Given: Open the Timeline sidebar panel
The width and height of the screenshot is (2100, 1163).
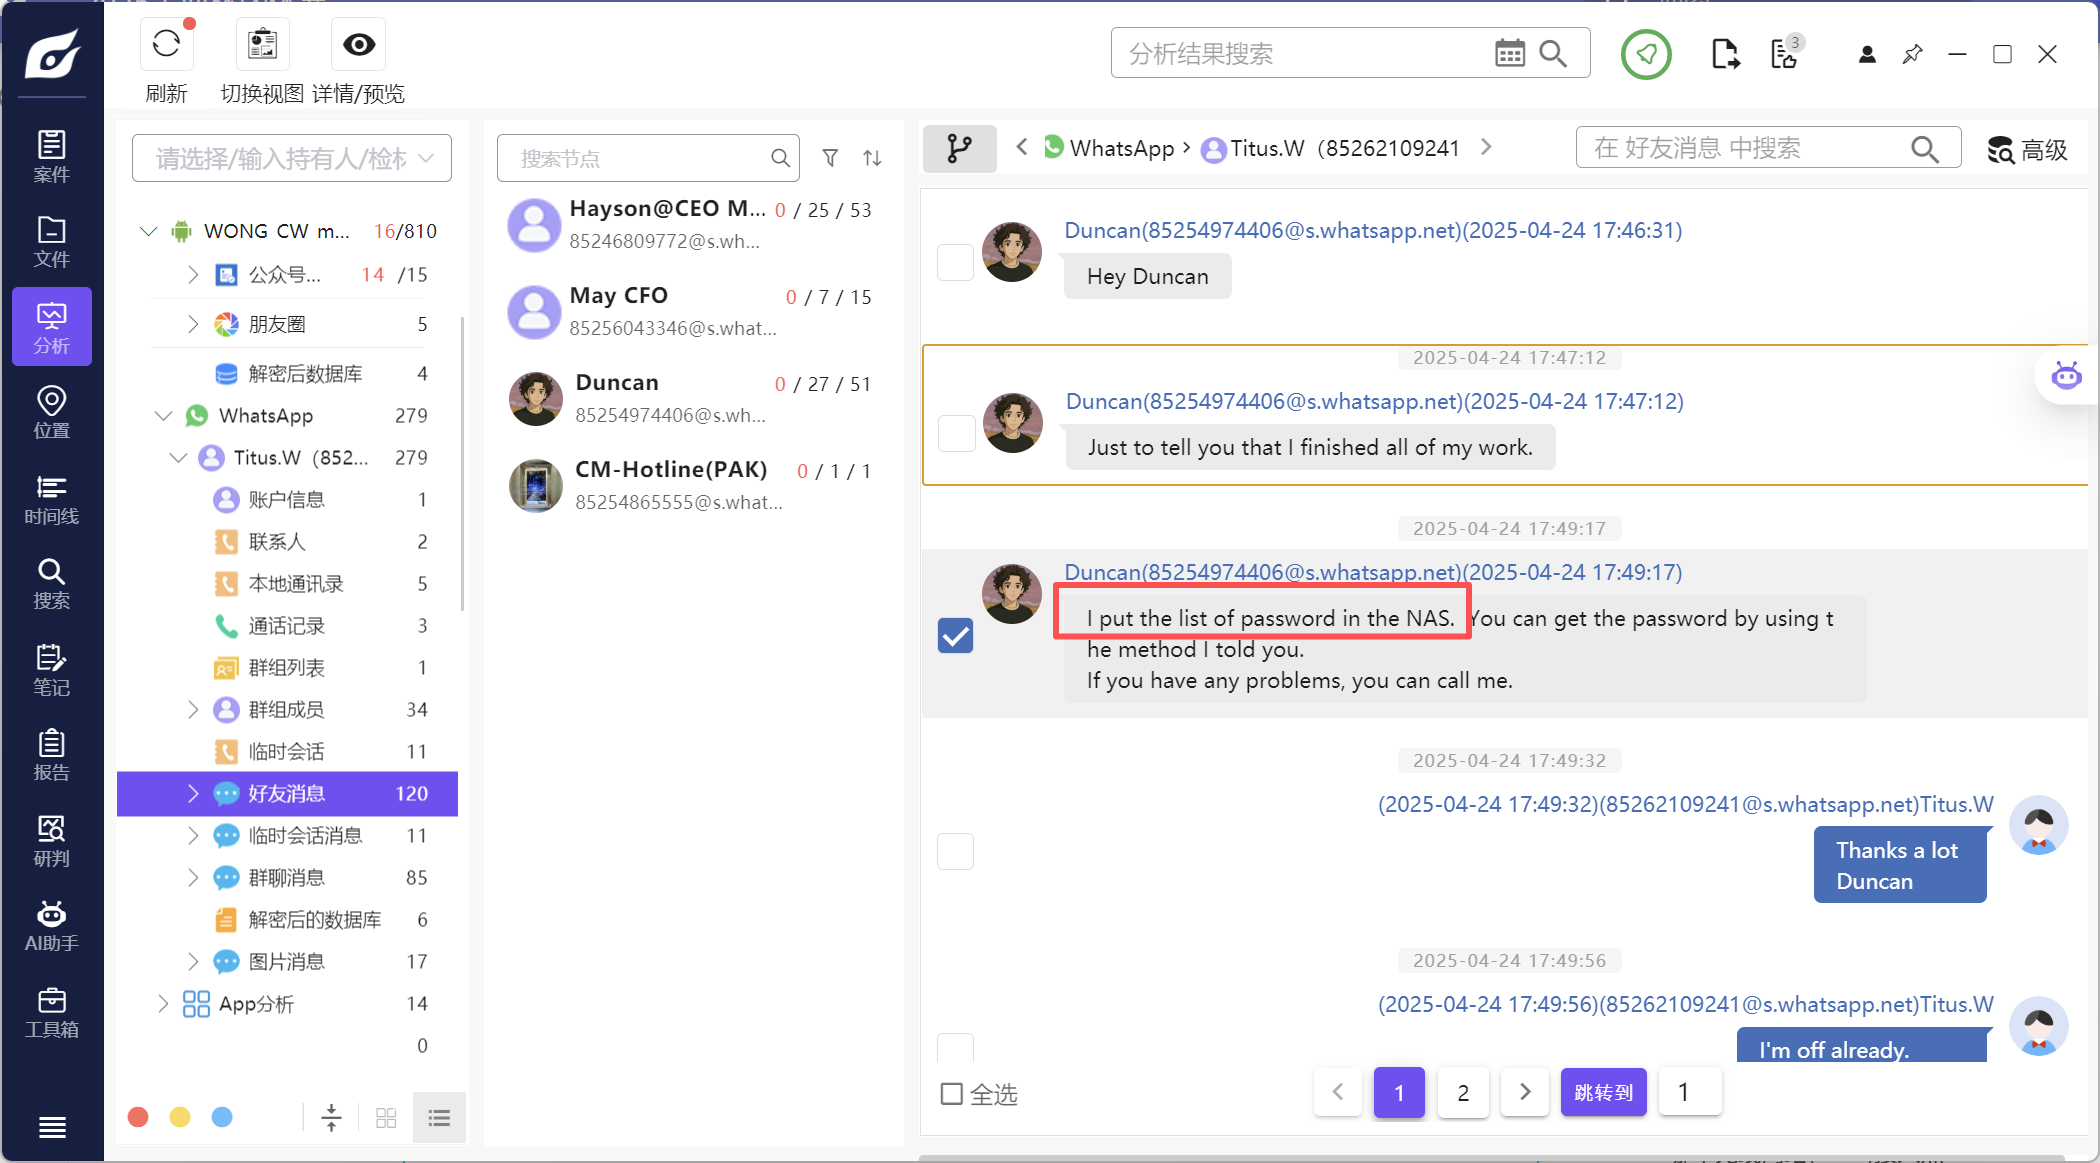Looking at the screenshot, I should pyautogui.click(x=51, y=499).
